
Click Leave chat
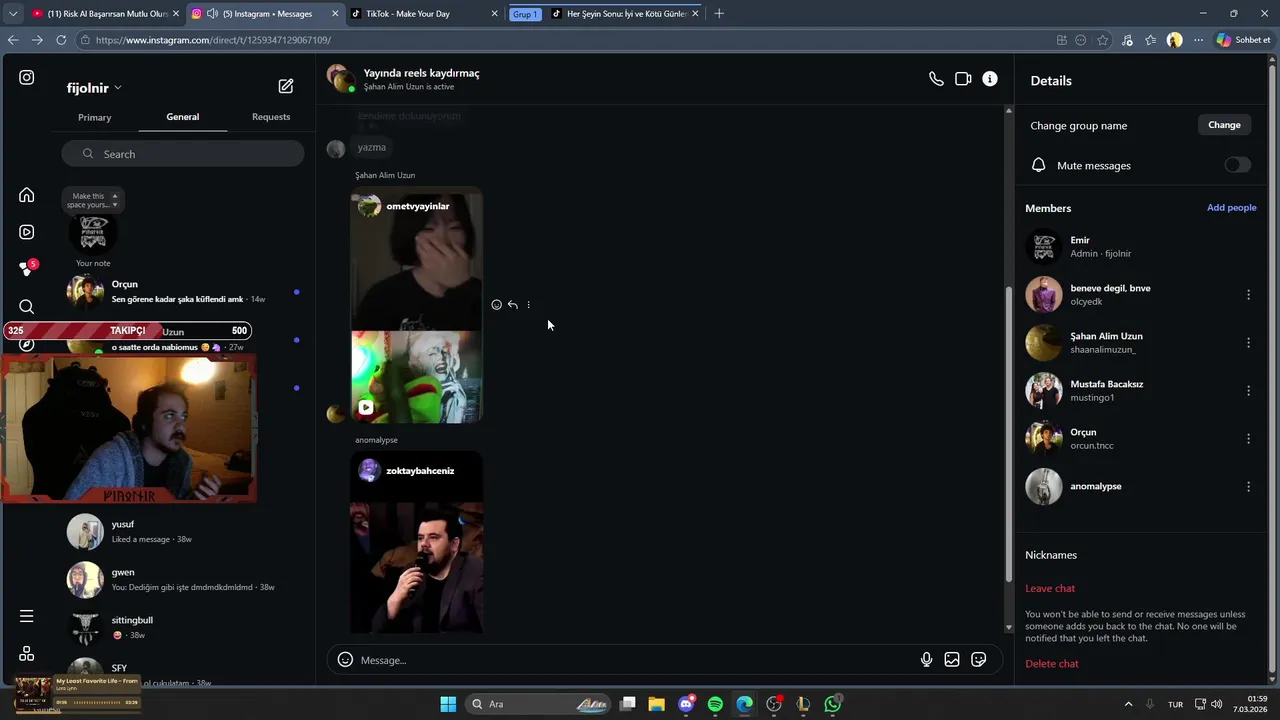pyautogui.click(x=1050, y=589)
